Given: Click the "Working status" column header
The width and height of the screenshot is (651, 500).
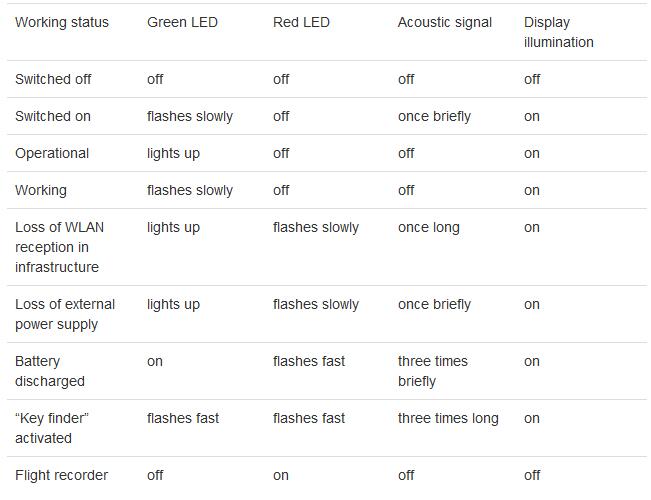Looking at the screenshot, I should [62, 22].
